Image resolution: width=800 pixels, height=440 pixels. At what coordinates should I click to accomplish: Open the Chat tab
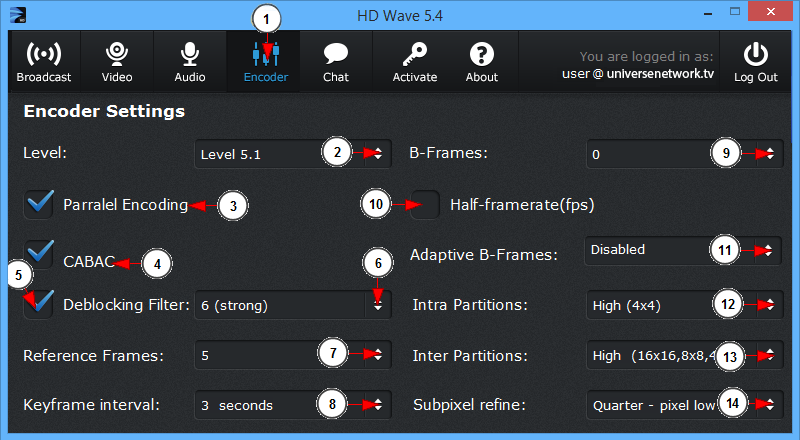pyautogui.click(x=336, y=62)
